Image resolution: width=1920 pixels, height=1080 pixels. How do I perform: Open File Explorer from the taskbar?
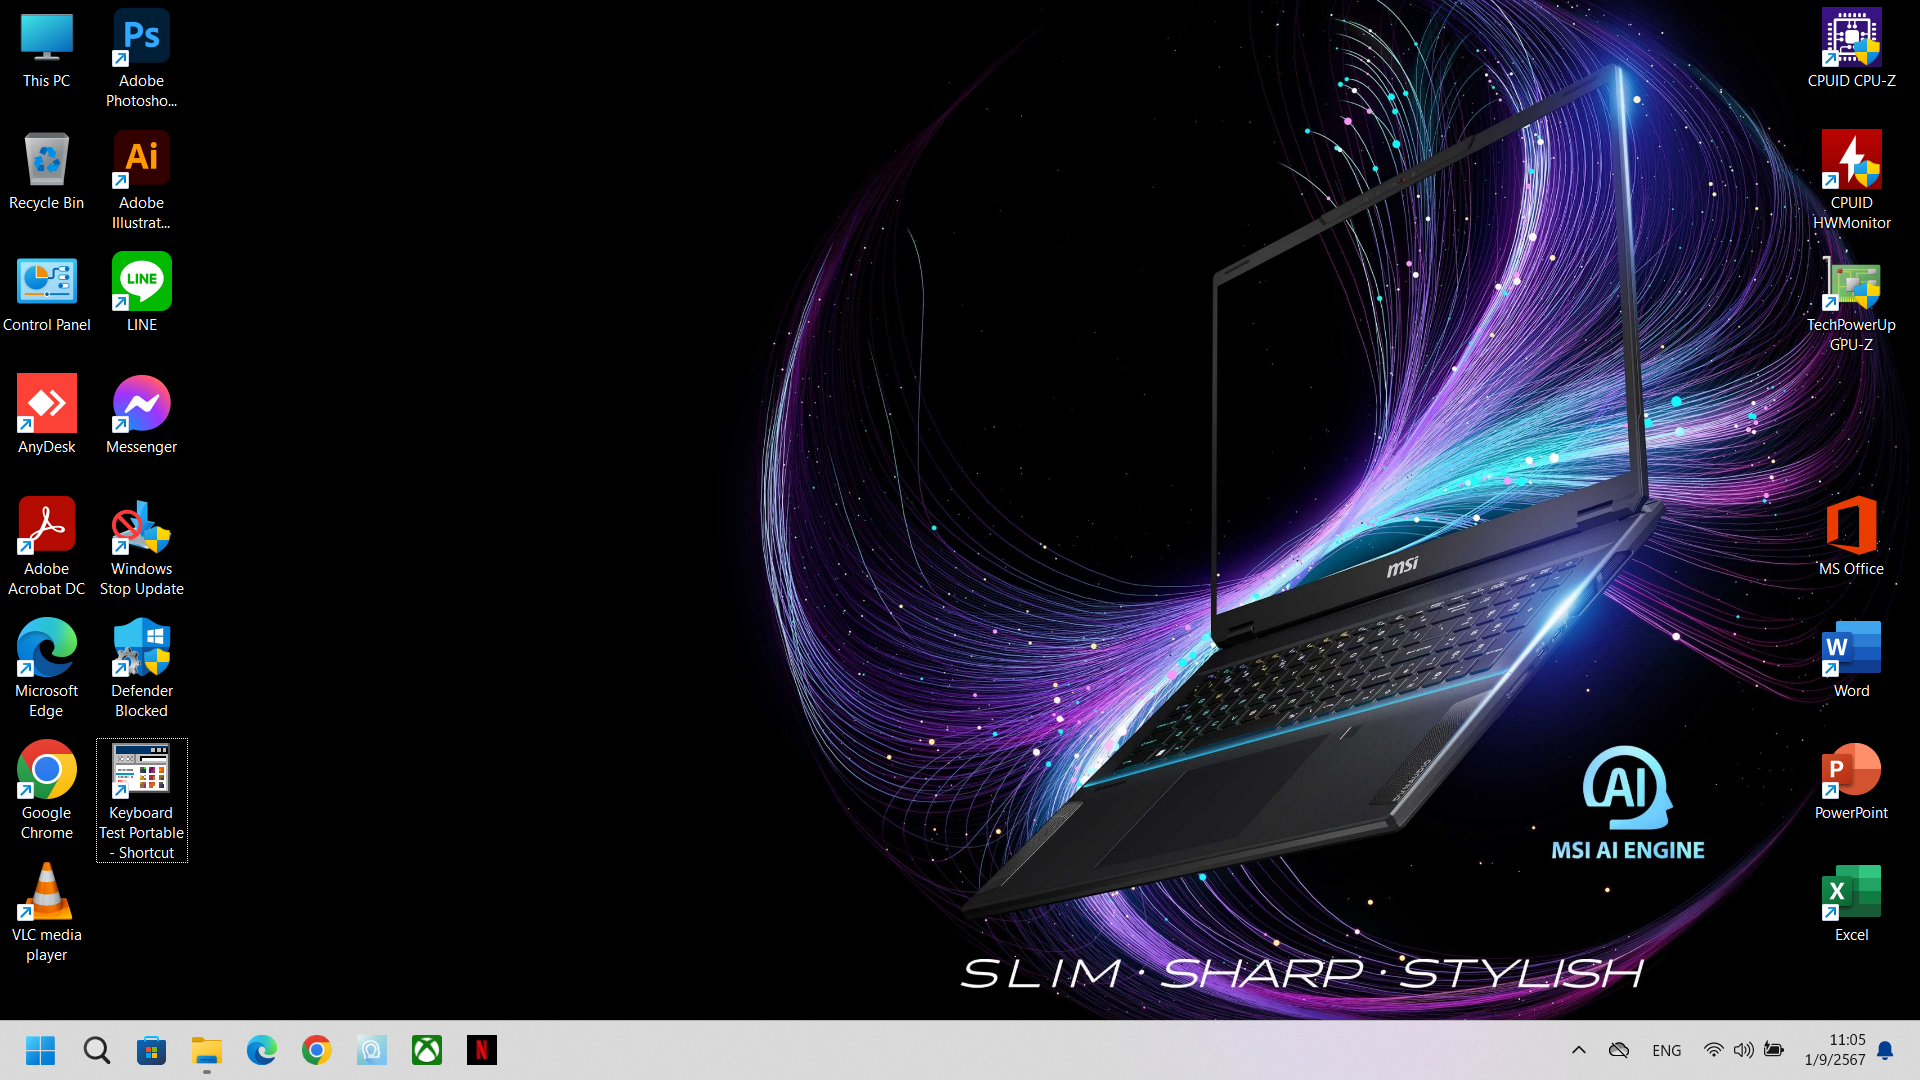pos(206,1050)
